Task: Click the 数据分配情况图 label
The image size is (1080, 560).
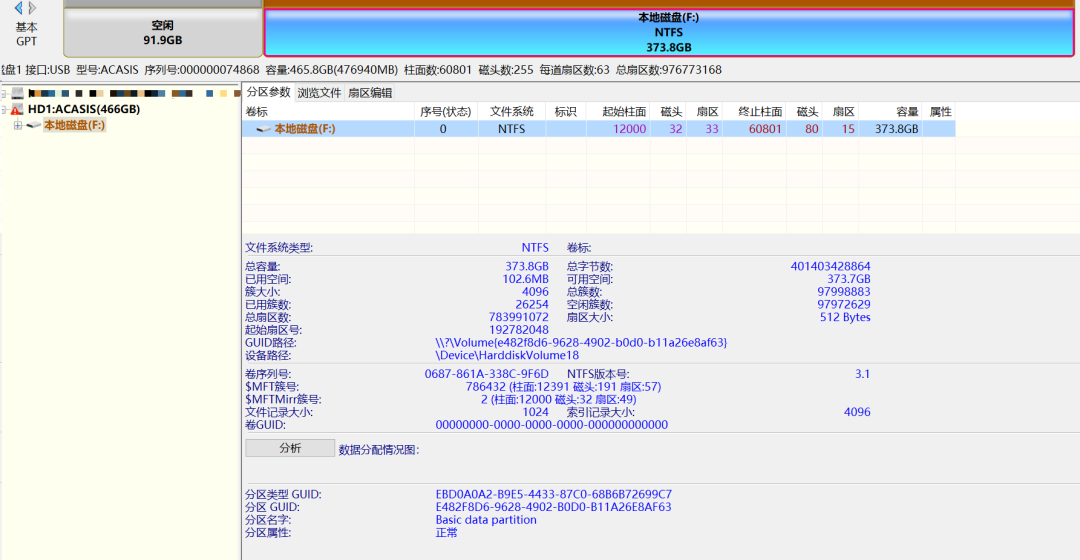Action: pos(379,450)
